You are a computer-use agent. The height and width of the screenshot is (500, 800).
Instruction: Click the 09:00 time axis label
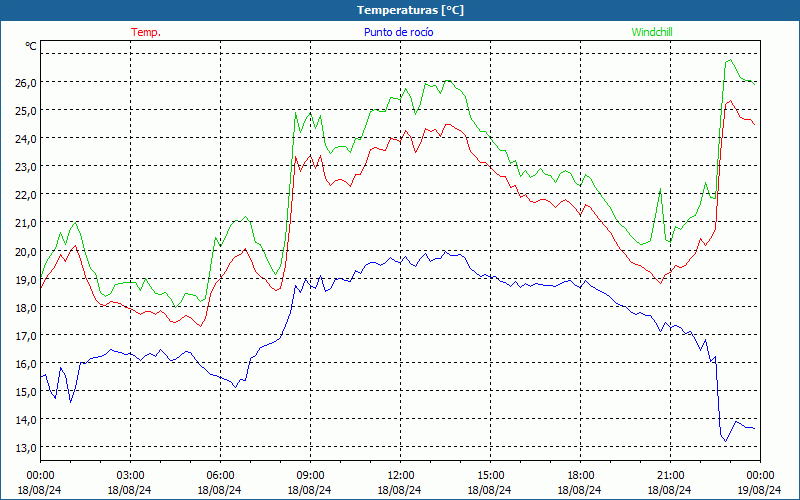tap(310, 476)
